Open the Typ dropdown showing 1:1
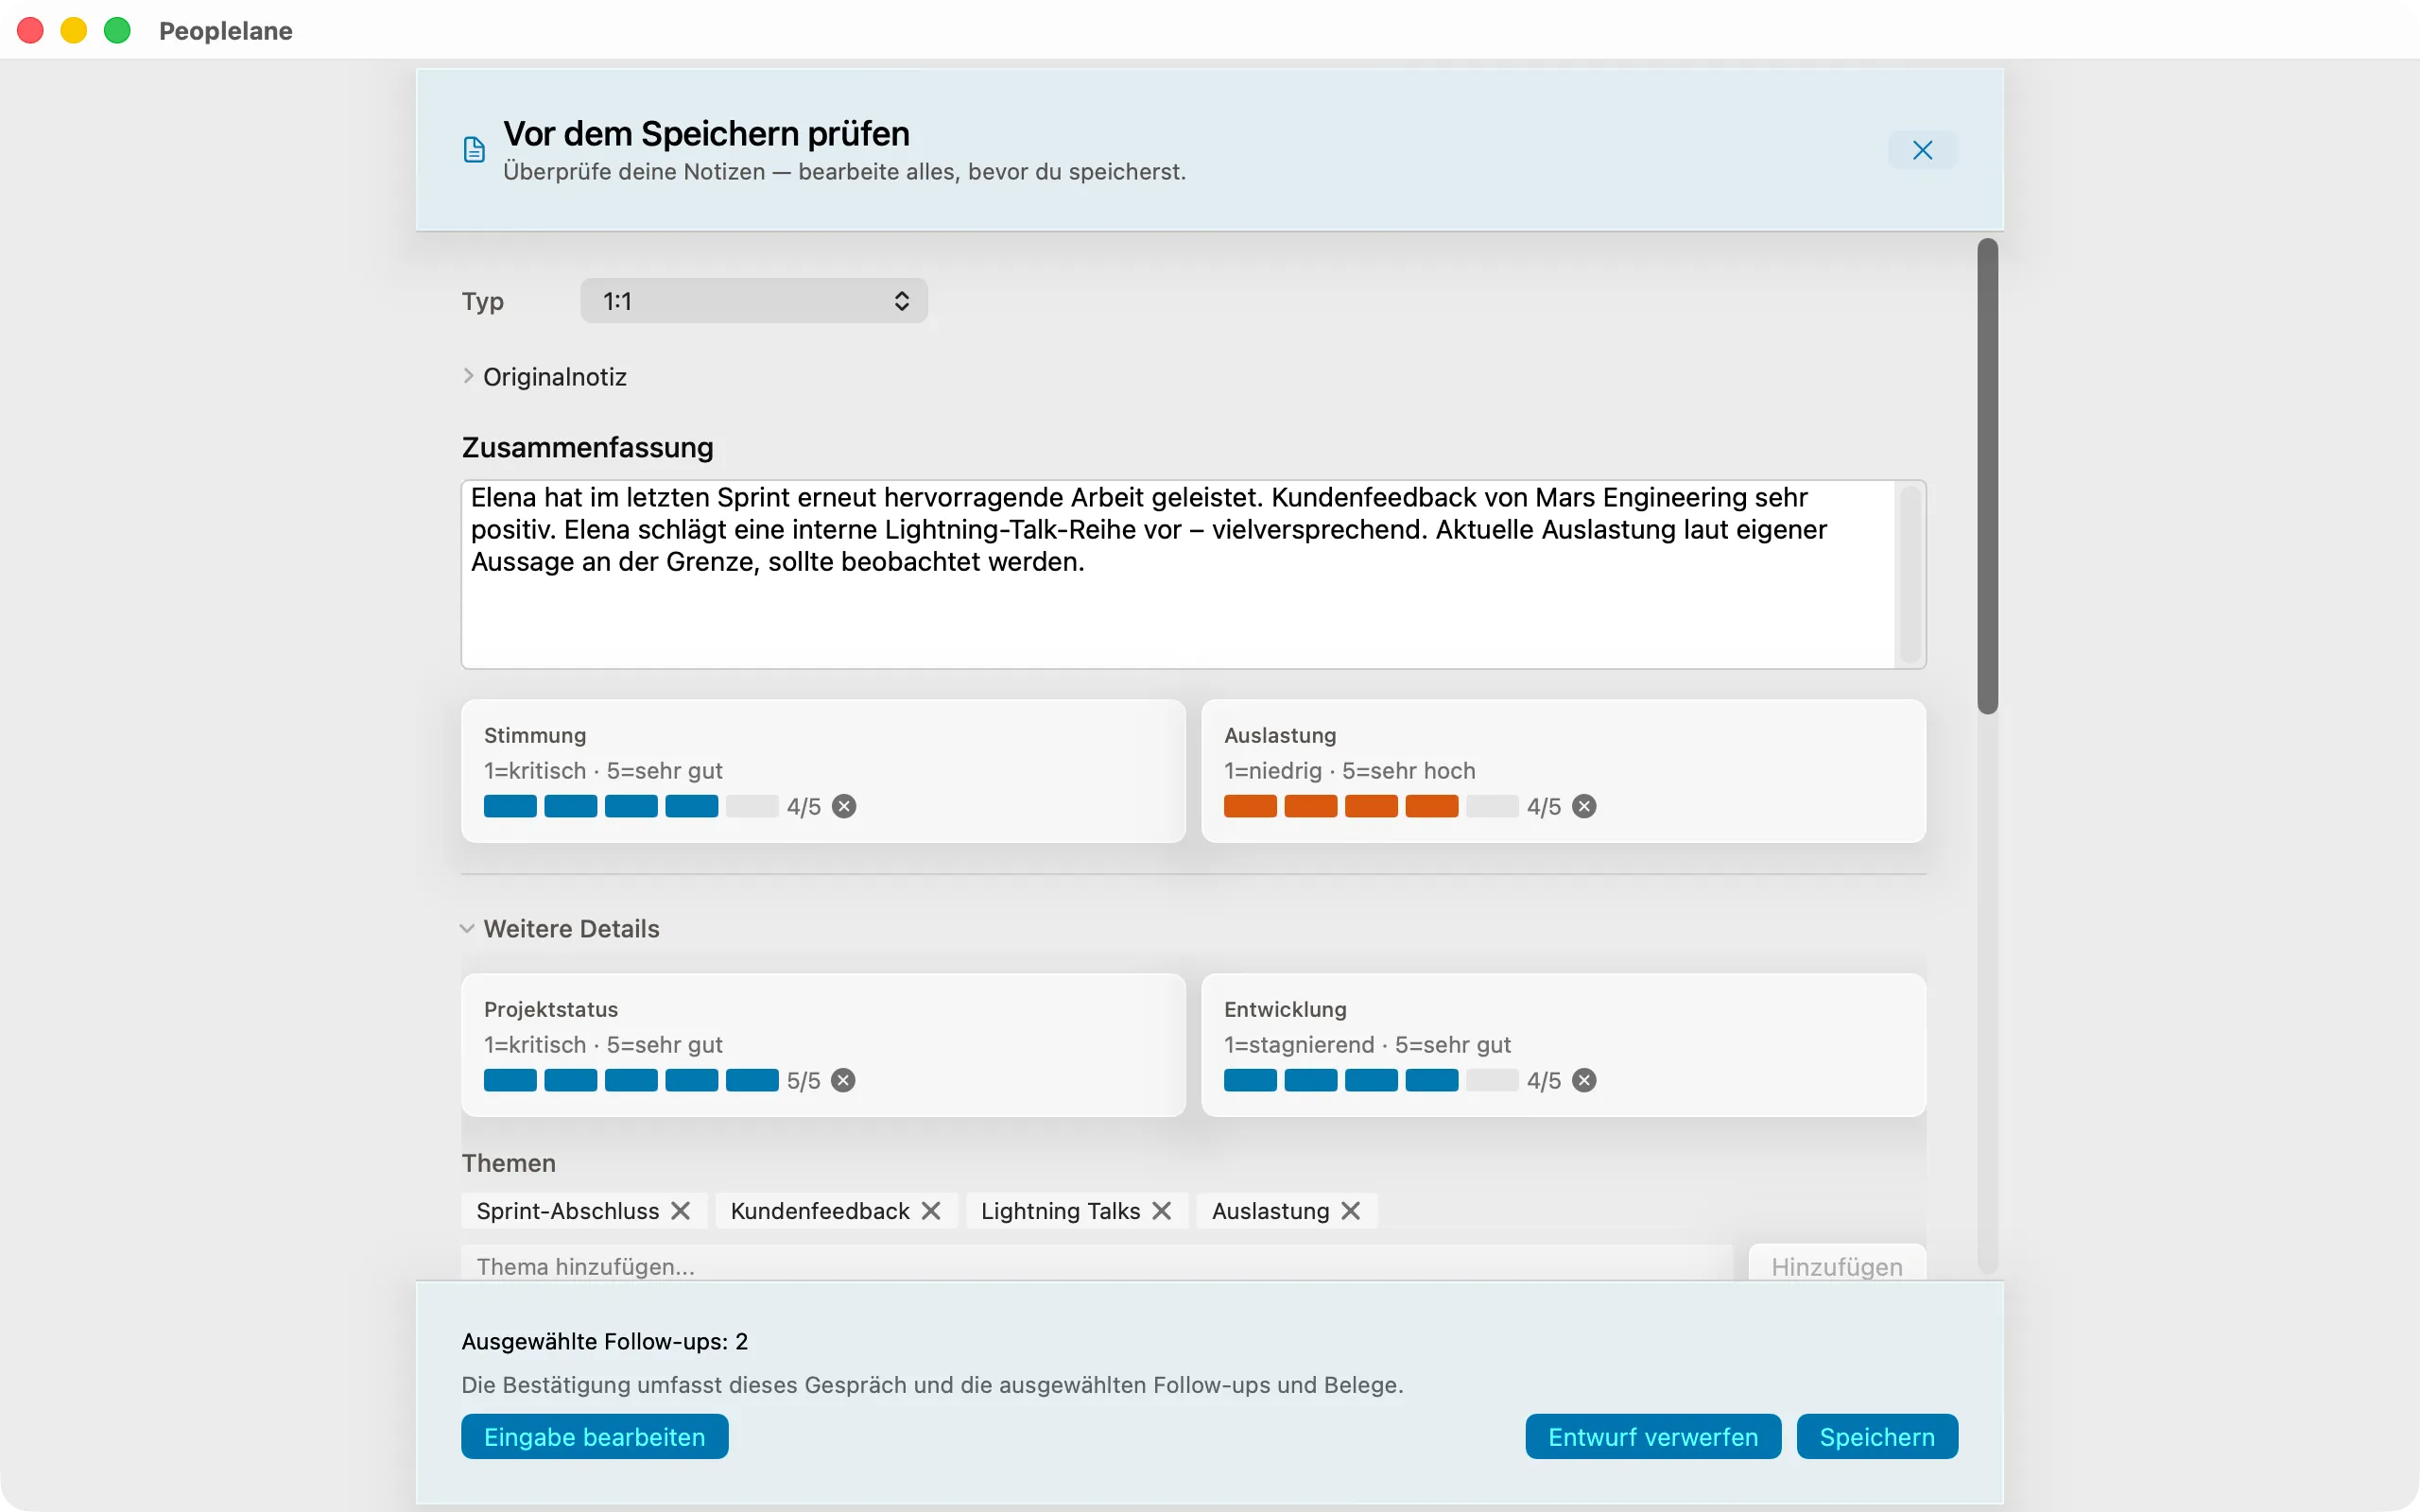2420x1512 pixels. pos(753,301)
